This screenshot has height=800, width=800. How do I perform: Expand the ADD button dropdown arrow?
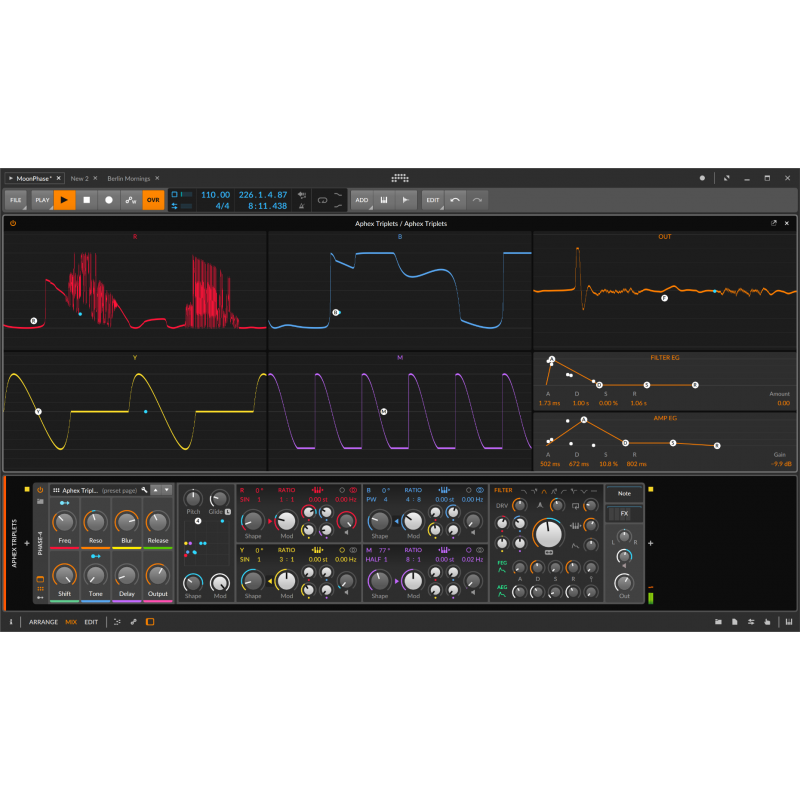(373, 207)
